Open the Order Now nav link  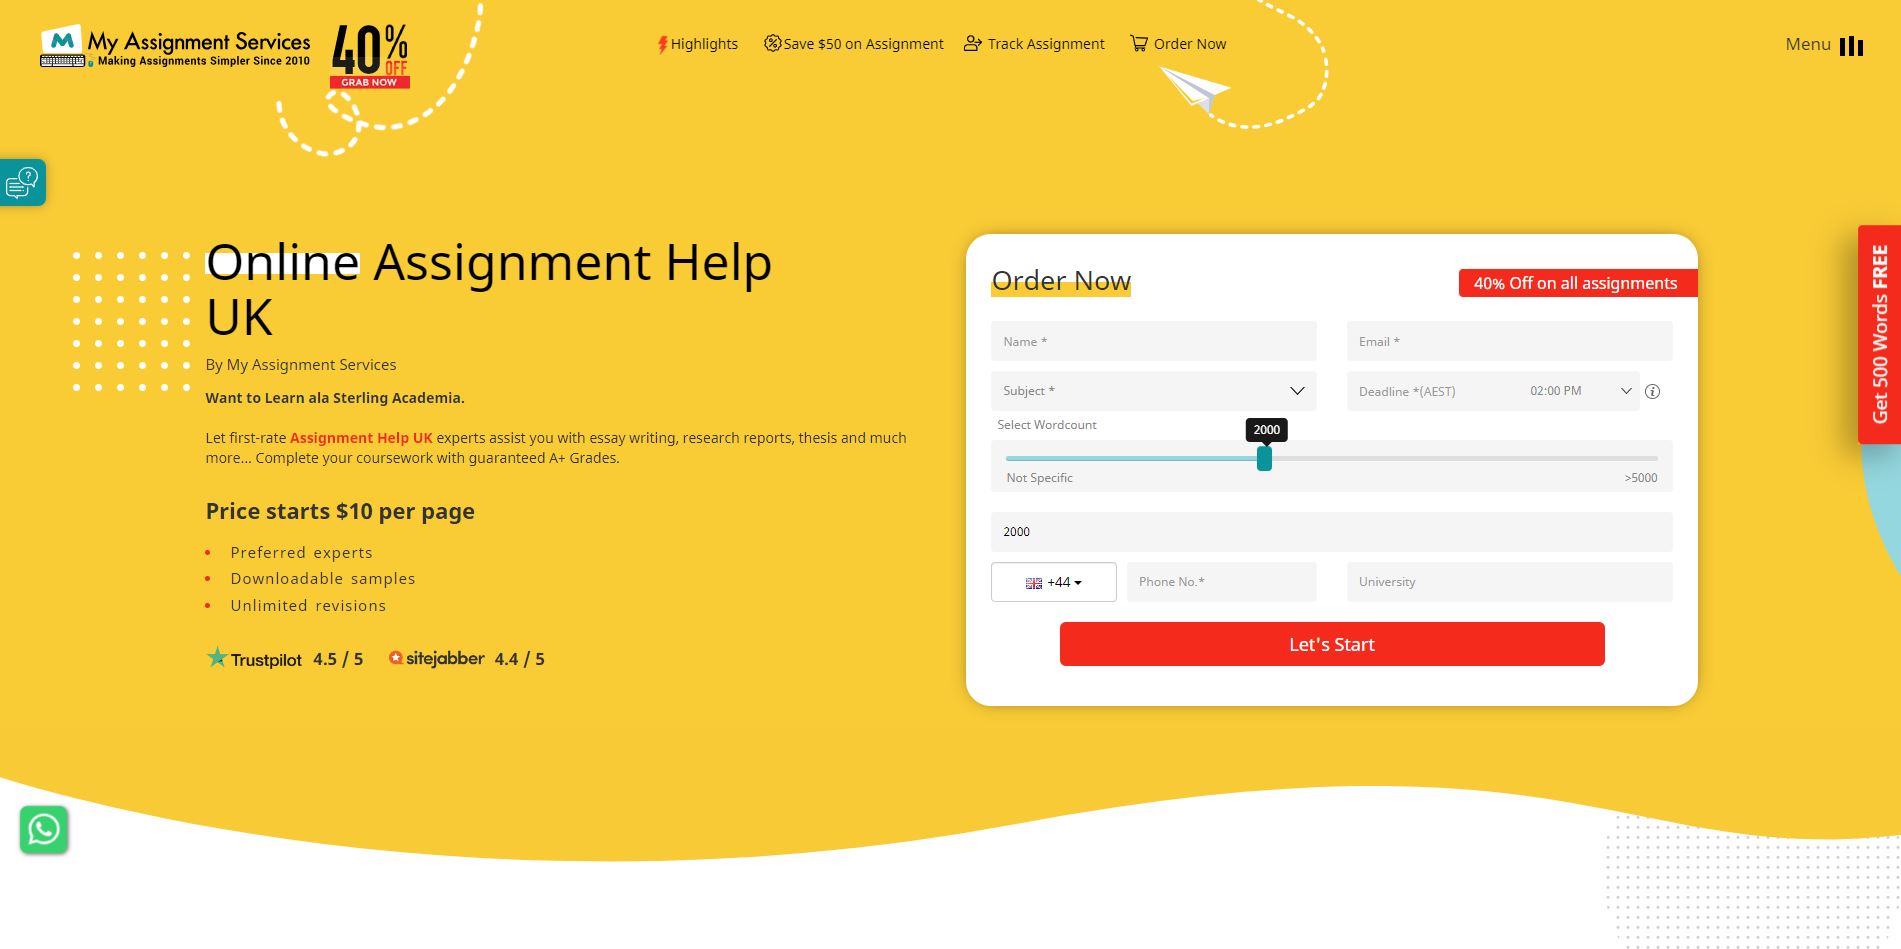pos(1178,44)
